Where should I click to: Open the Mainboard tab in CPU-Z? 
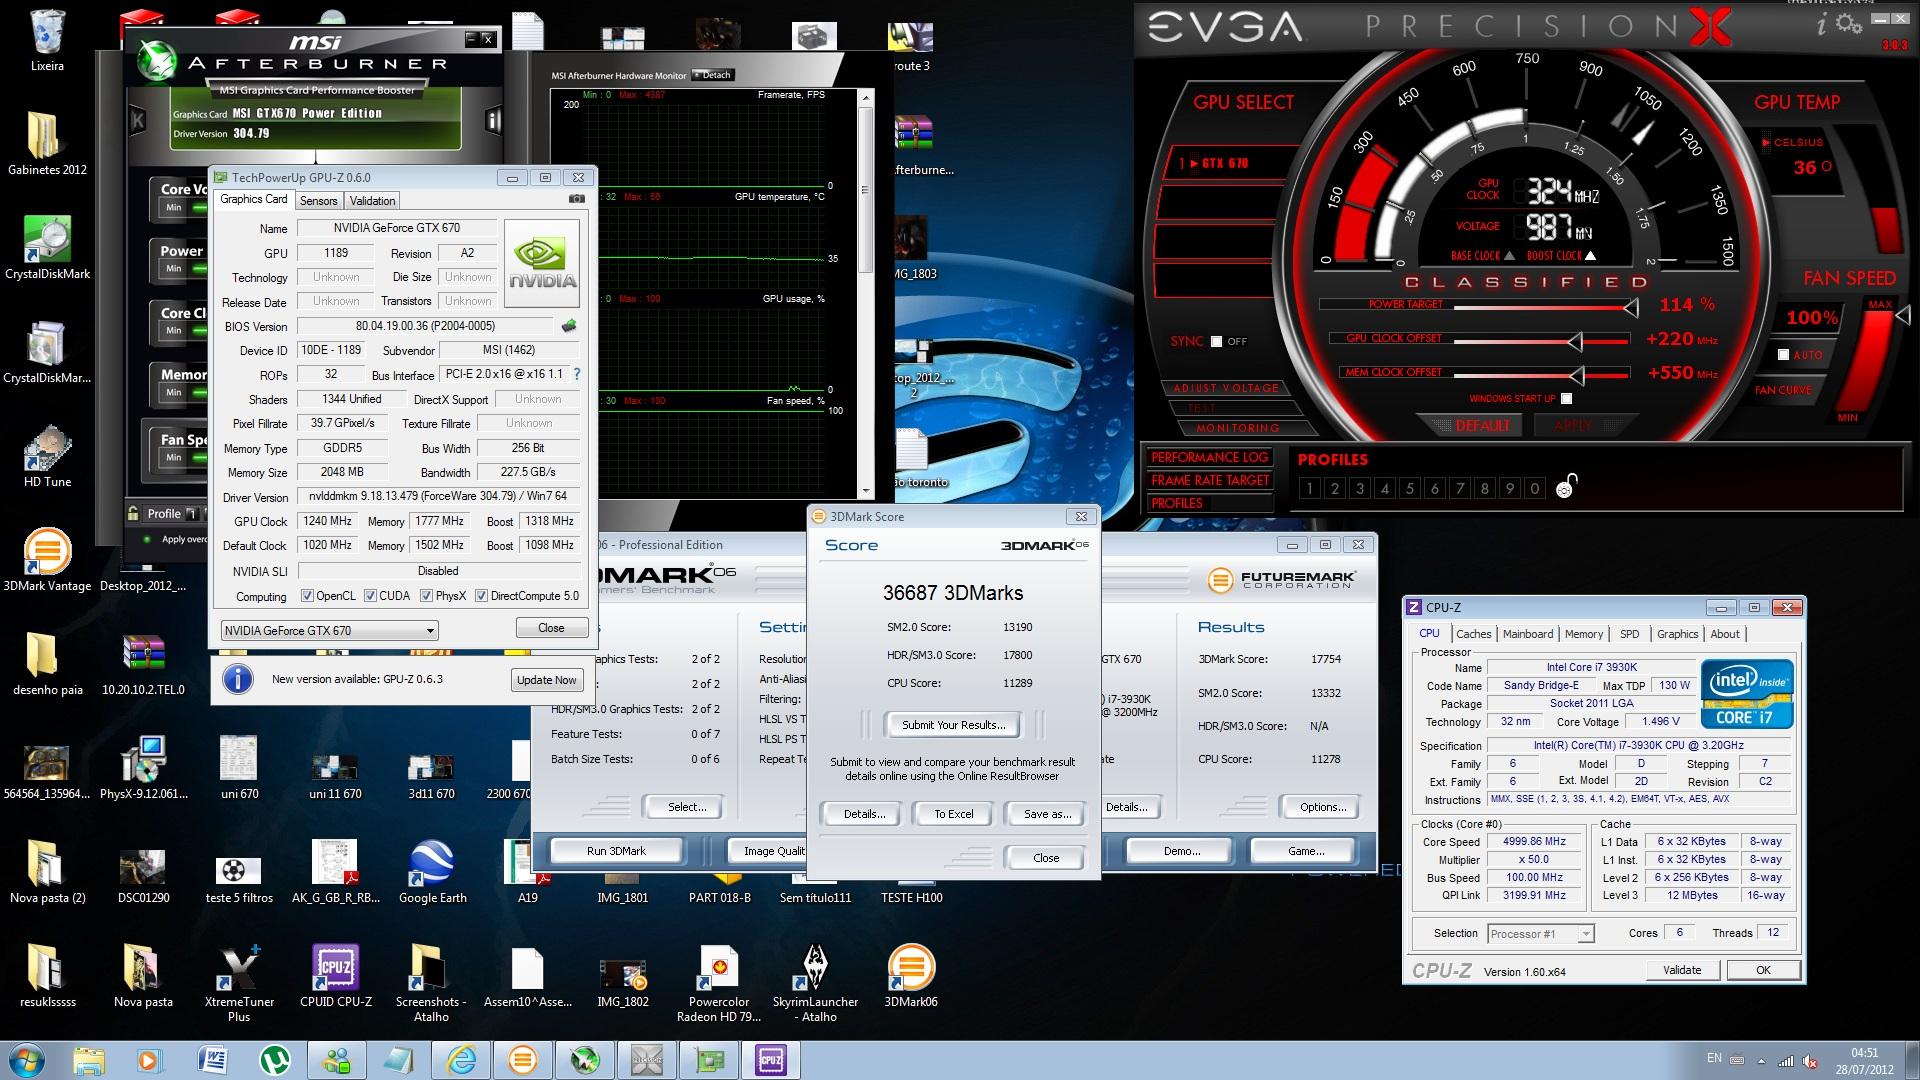point(1527,634)
